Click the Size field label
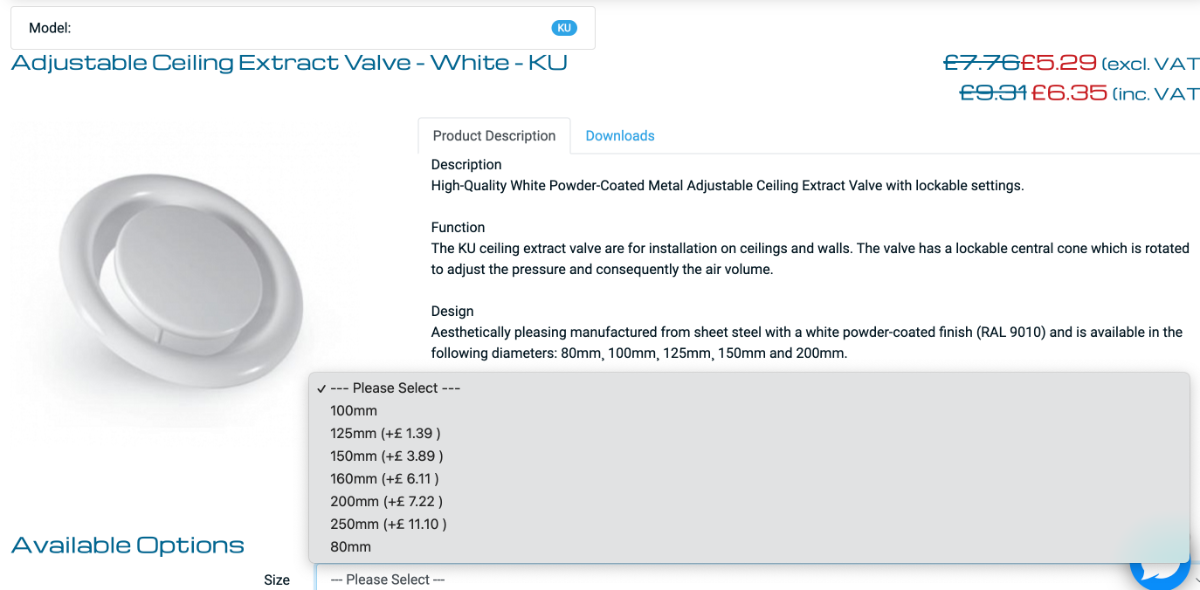The width and height of the screenshot is (1200, 590). 277,580
